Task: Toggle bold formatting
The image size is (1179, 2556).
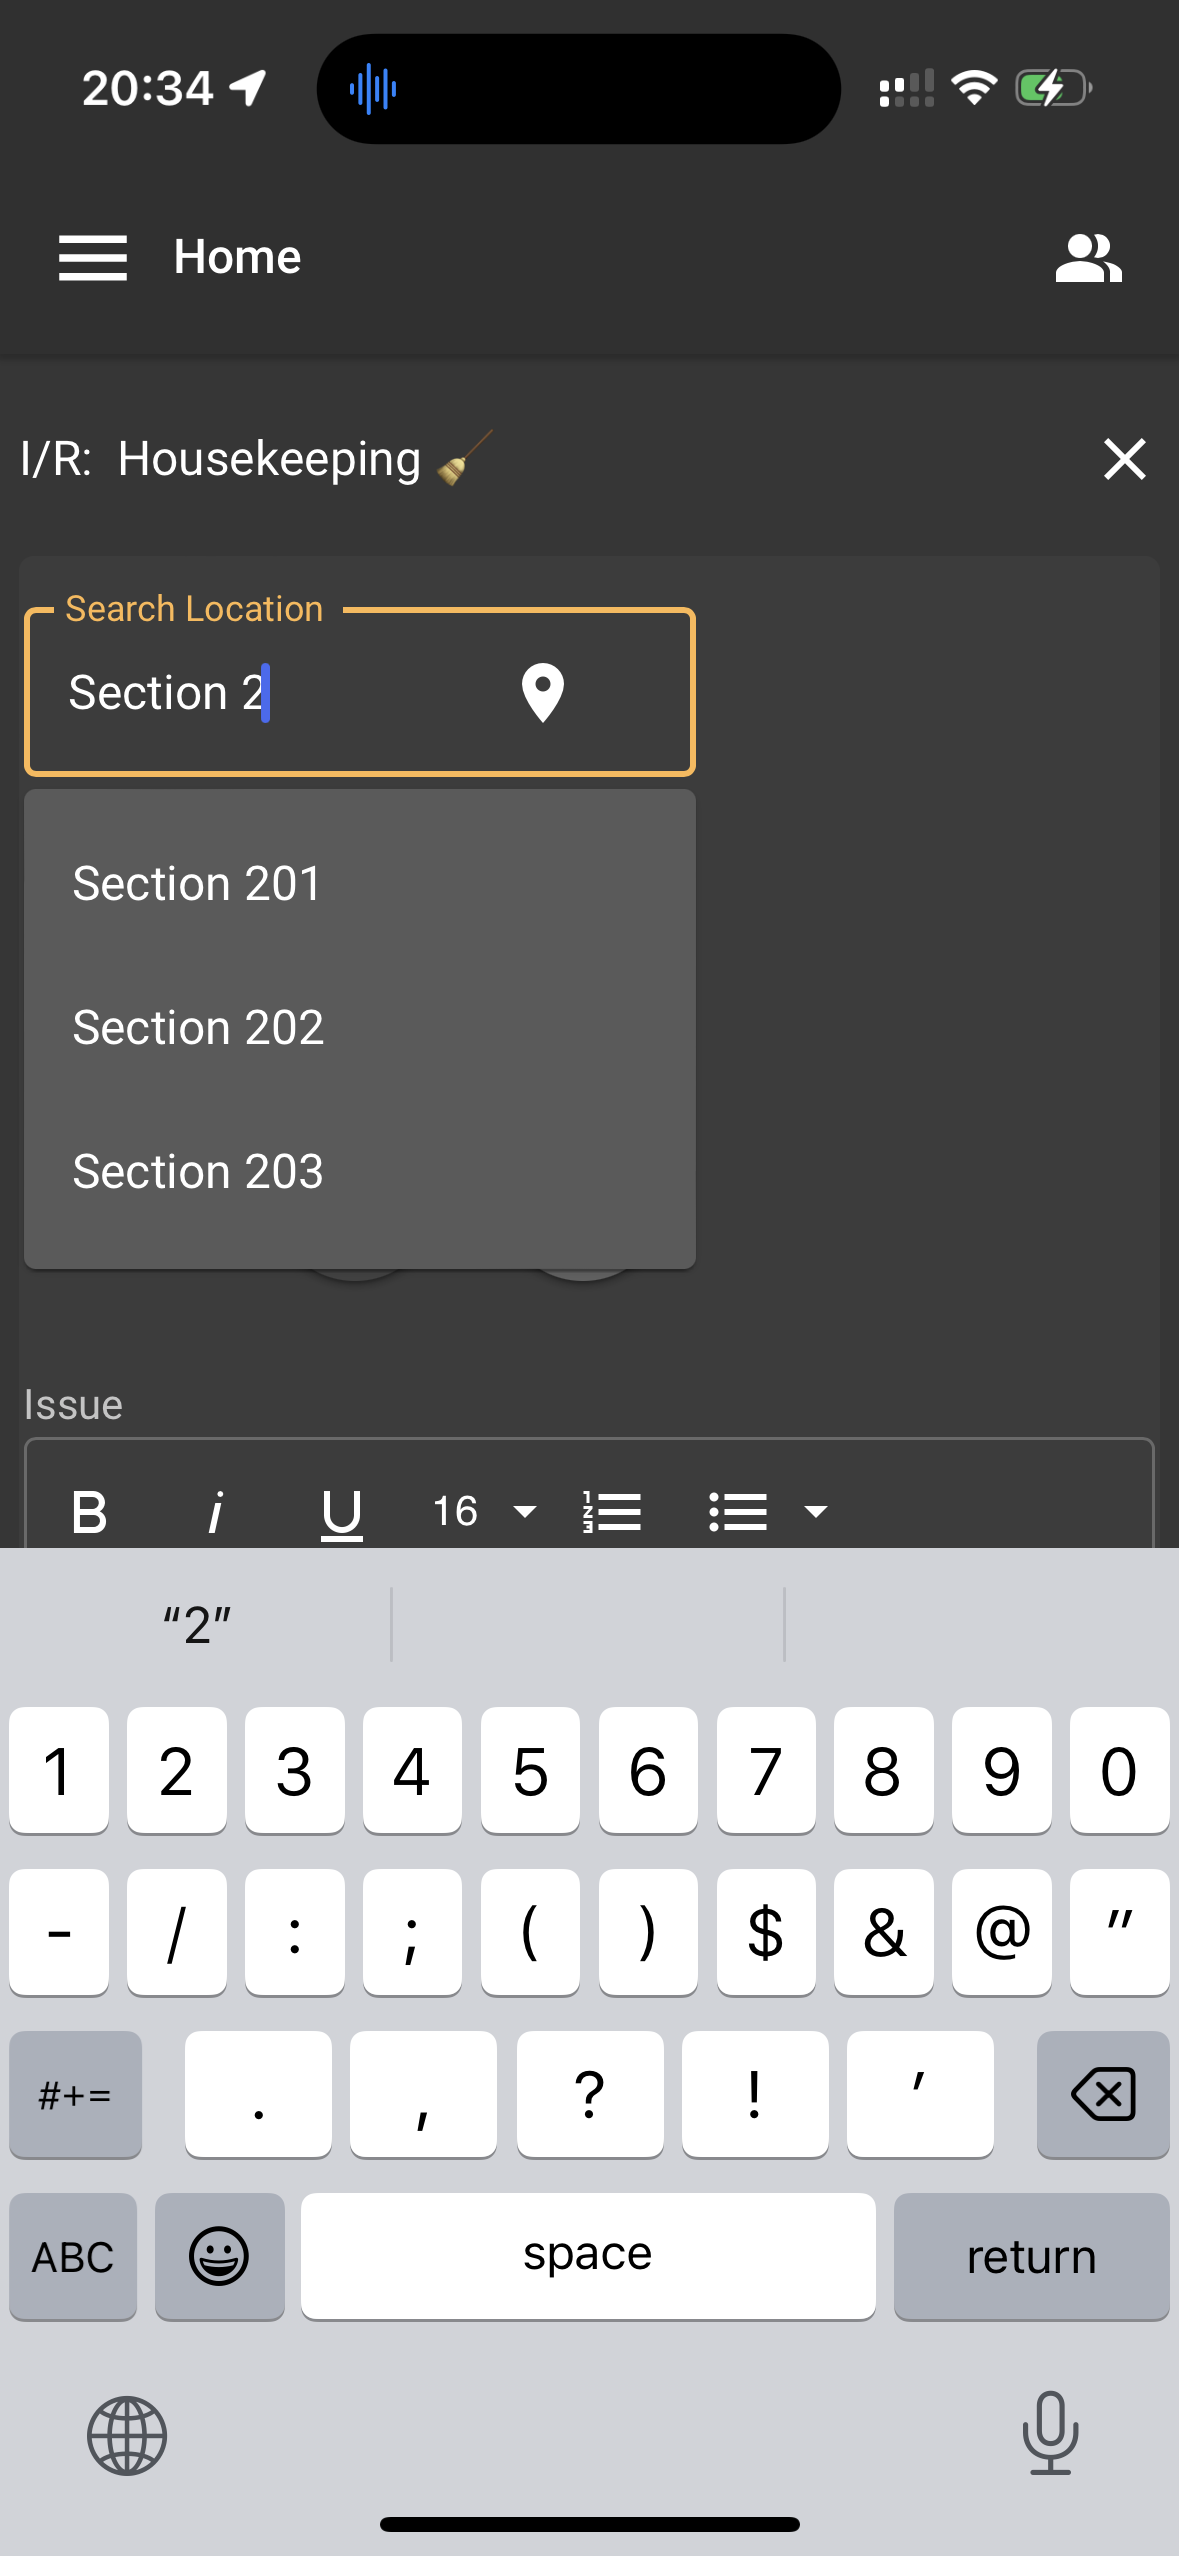Action: click(90, 1511)
